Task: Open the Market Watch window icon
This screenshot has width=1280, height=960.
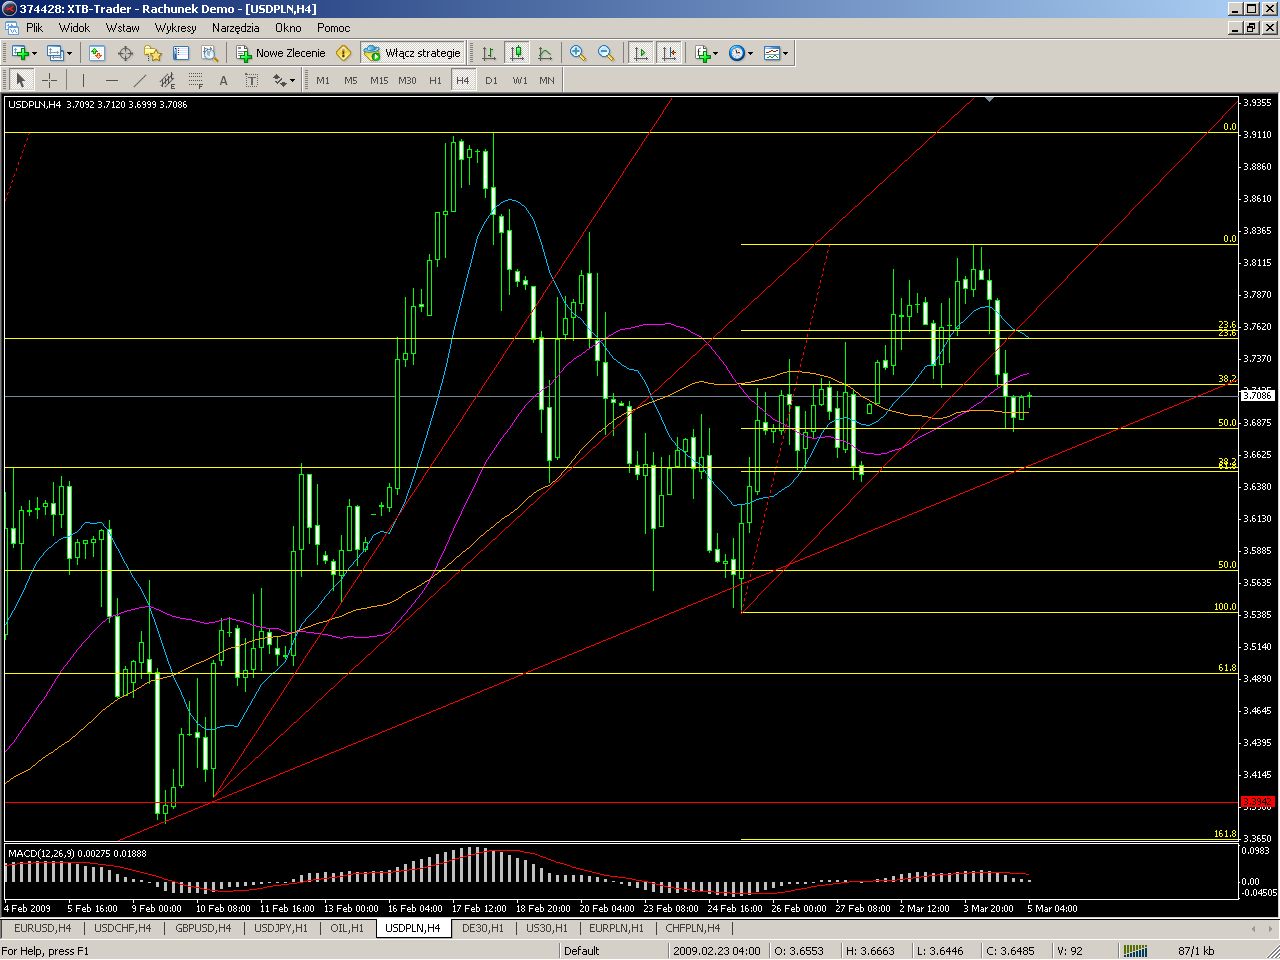Action: click(x=97, y=53)
